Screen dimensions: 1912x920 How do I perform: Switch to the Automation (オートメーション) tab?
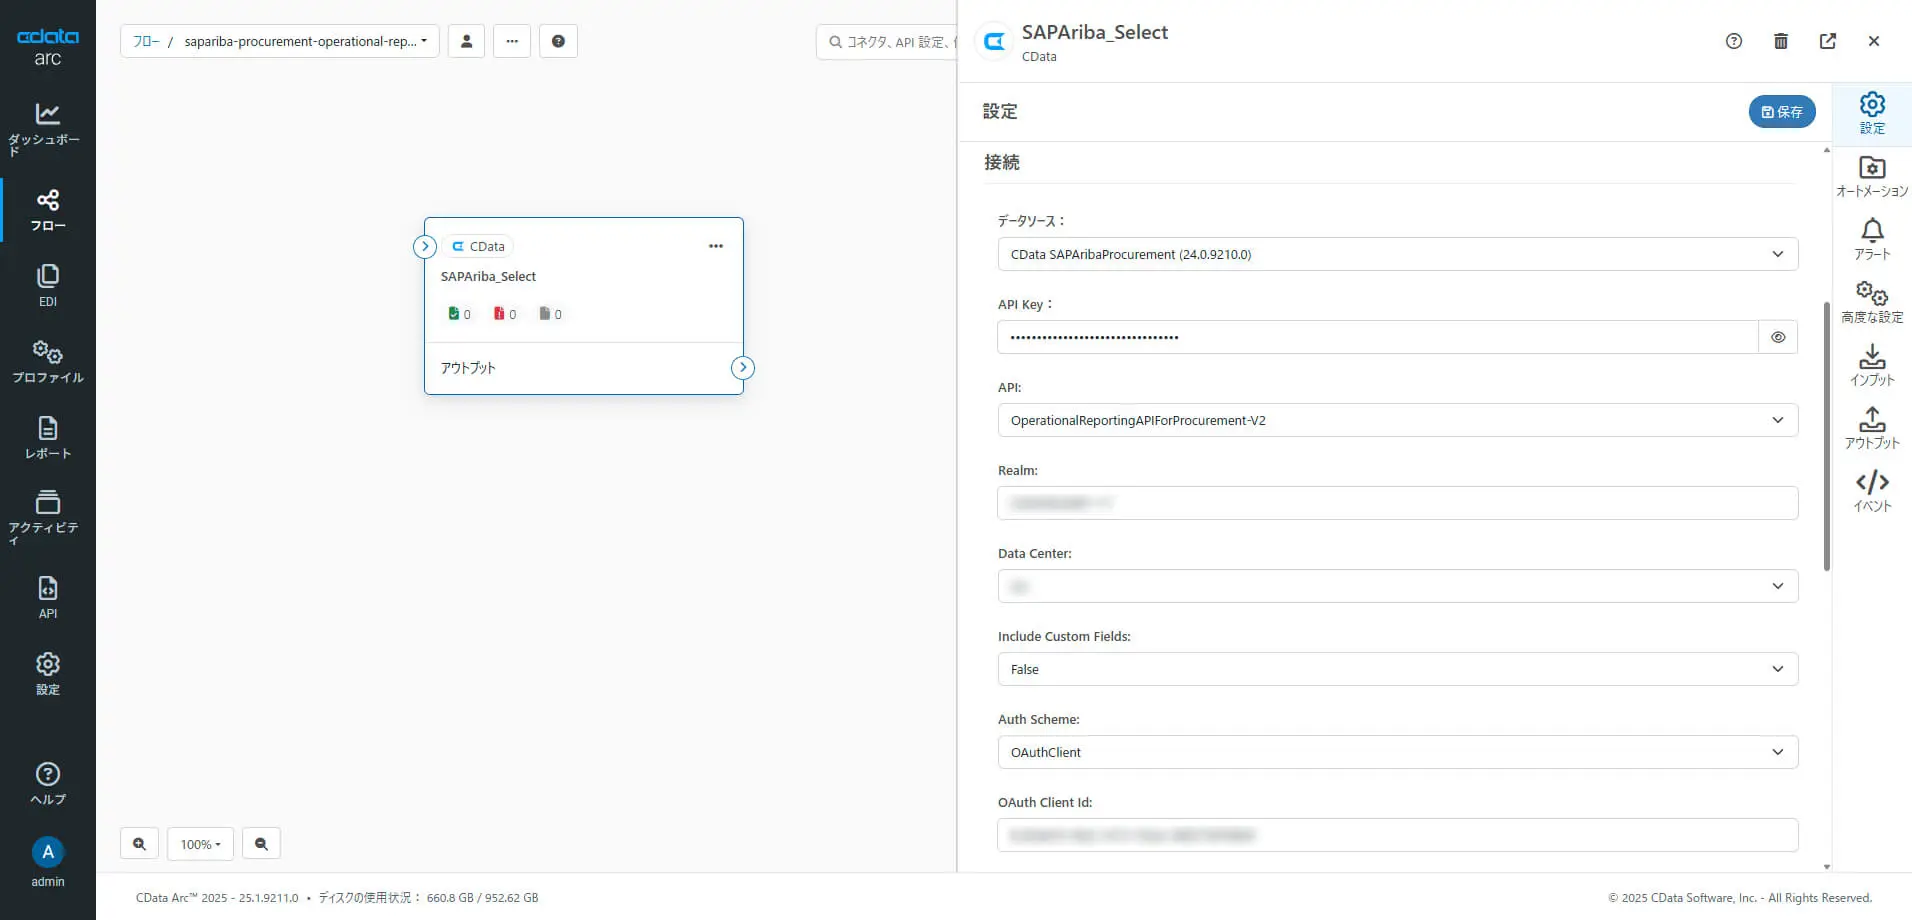[x=1871, y=176]
